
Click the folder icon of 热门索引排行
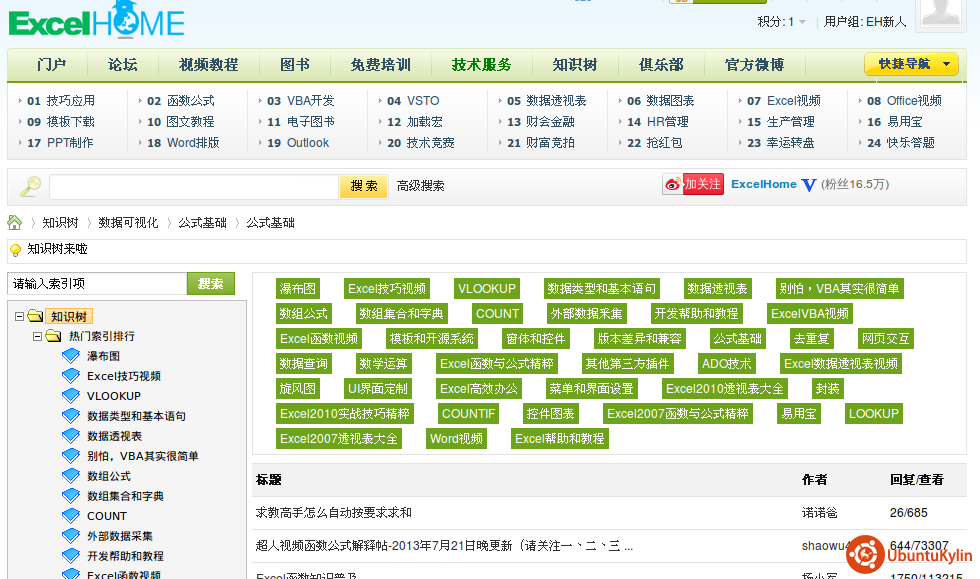coord(54,336)
